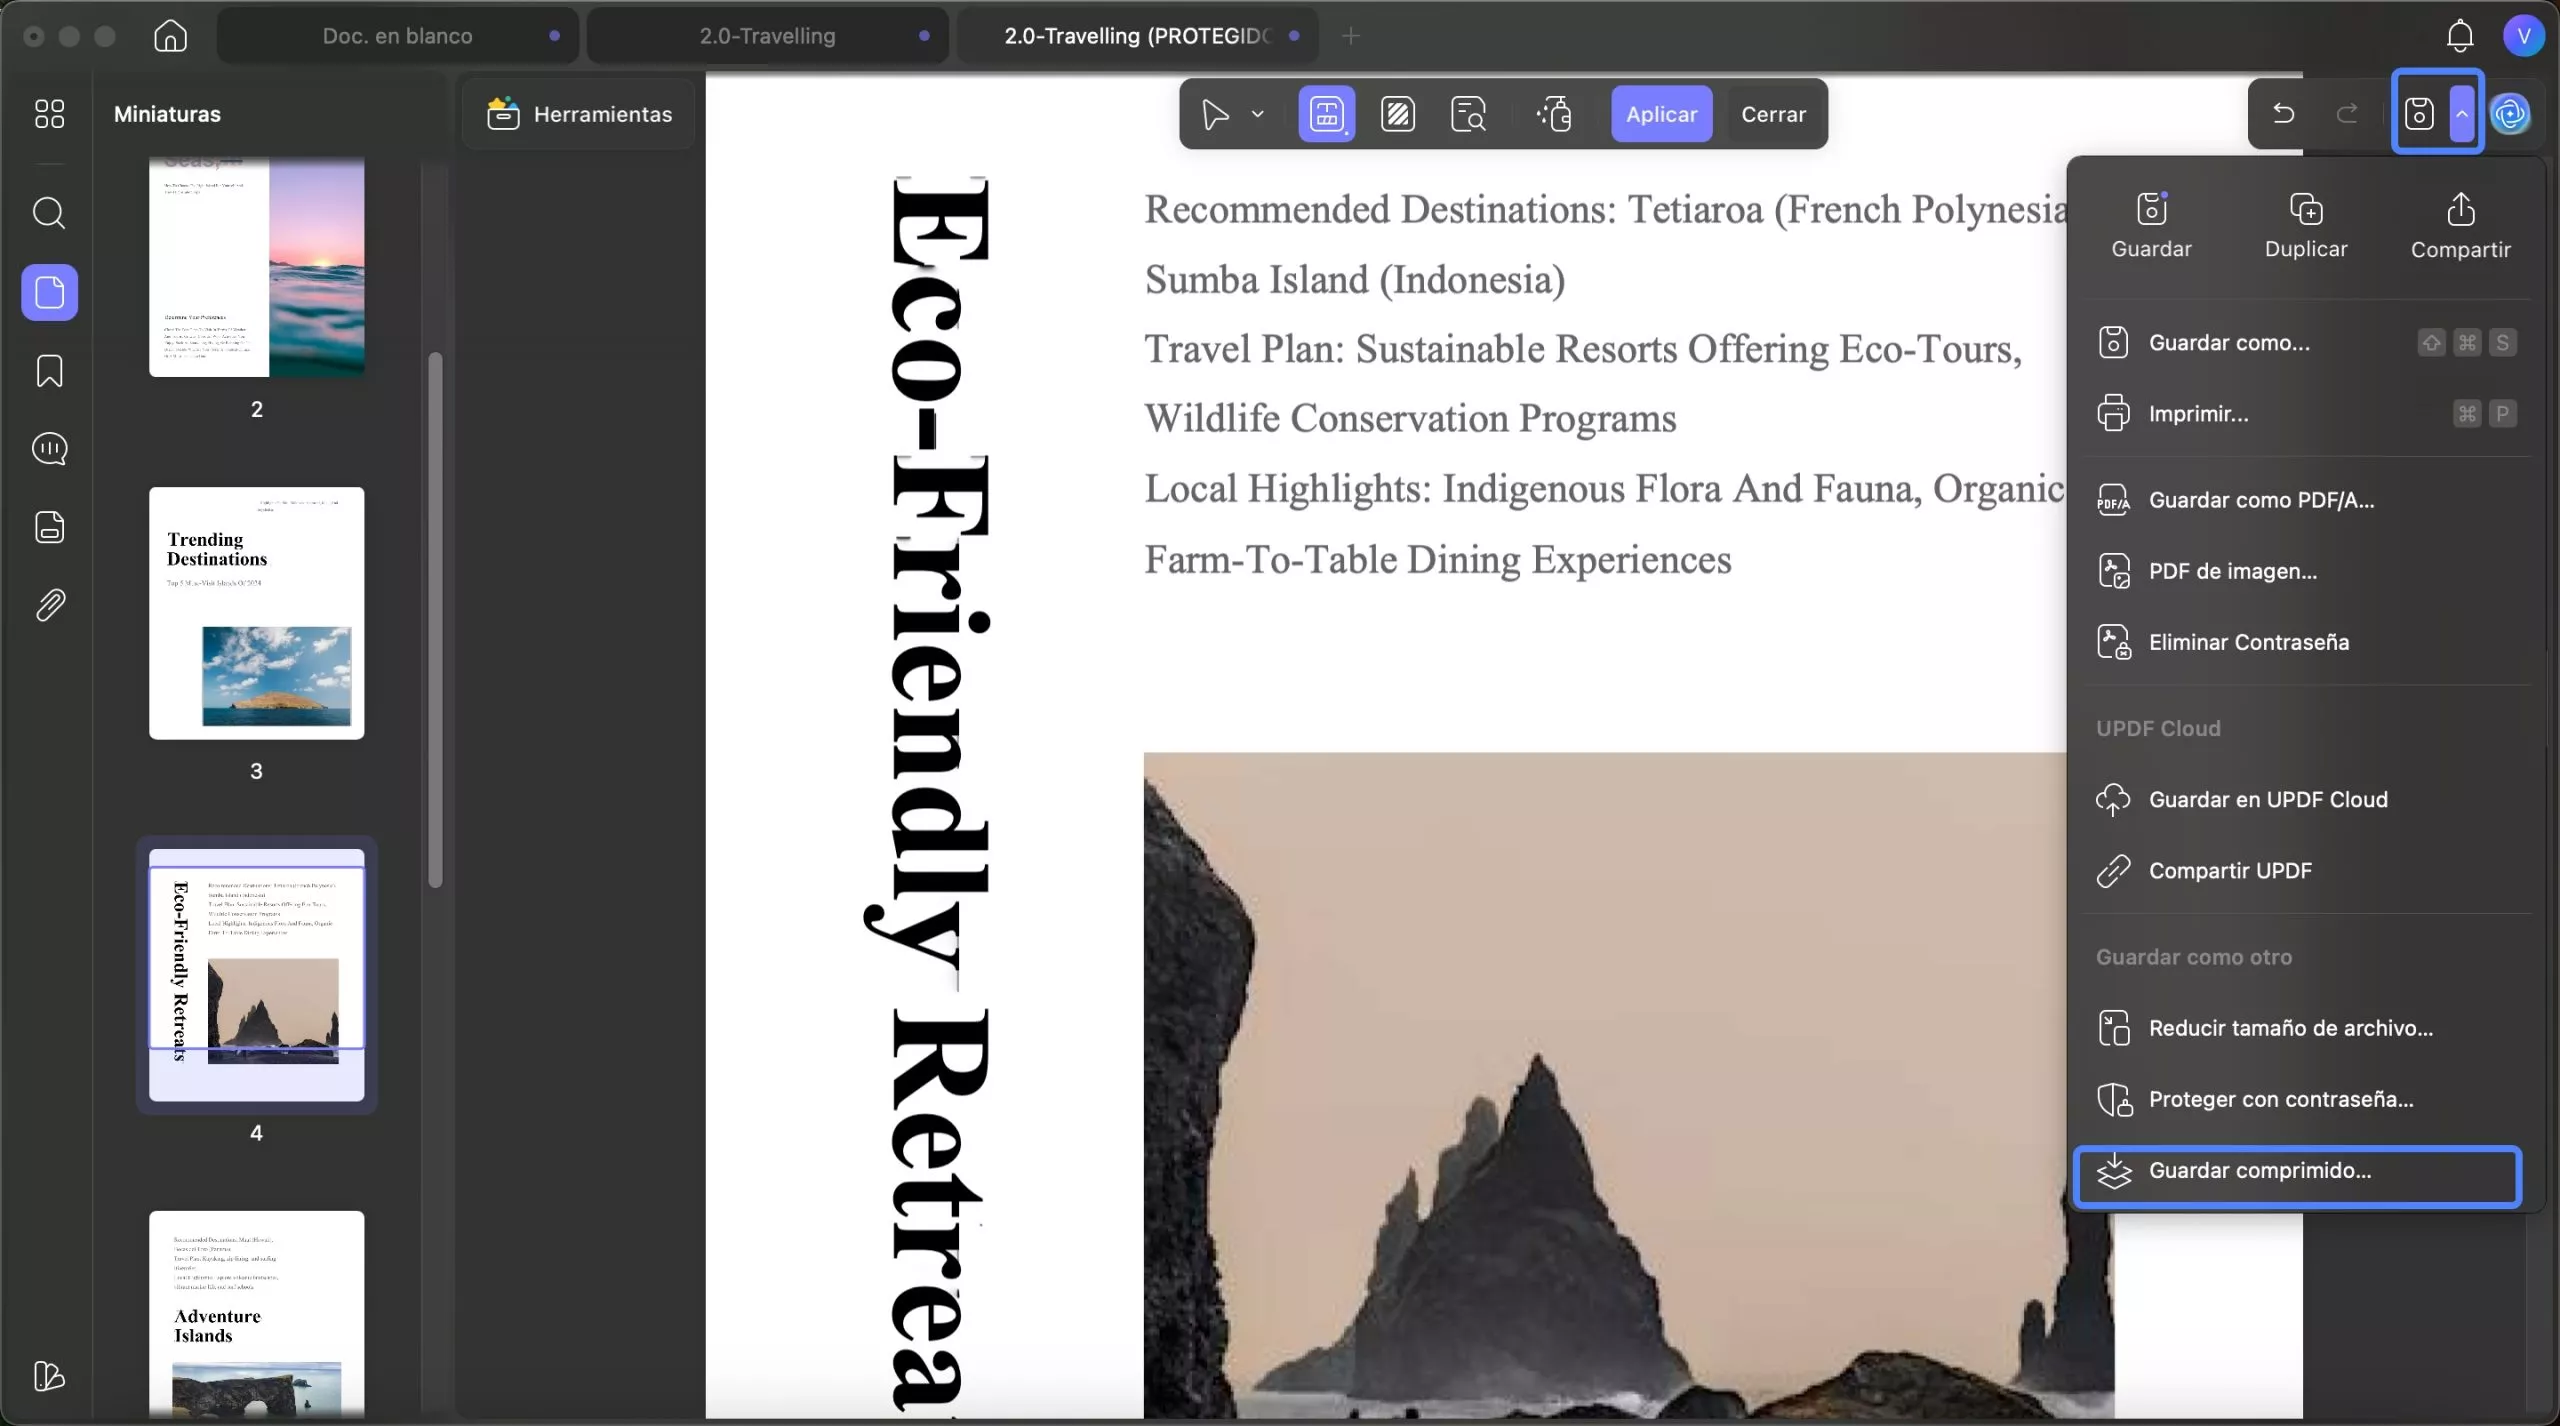
Task: Choose Imprimir... menu entry
Action: coord(2306,414)
